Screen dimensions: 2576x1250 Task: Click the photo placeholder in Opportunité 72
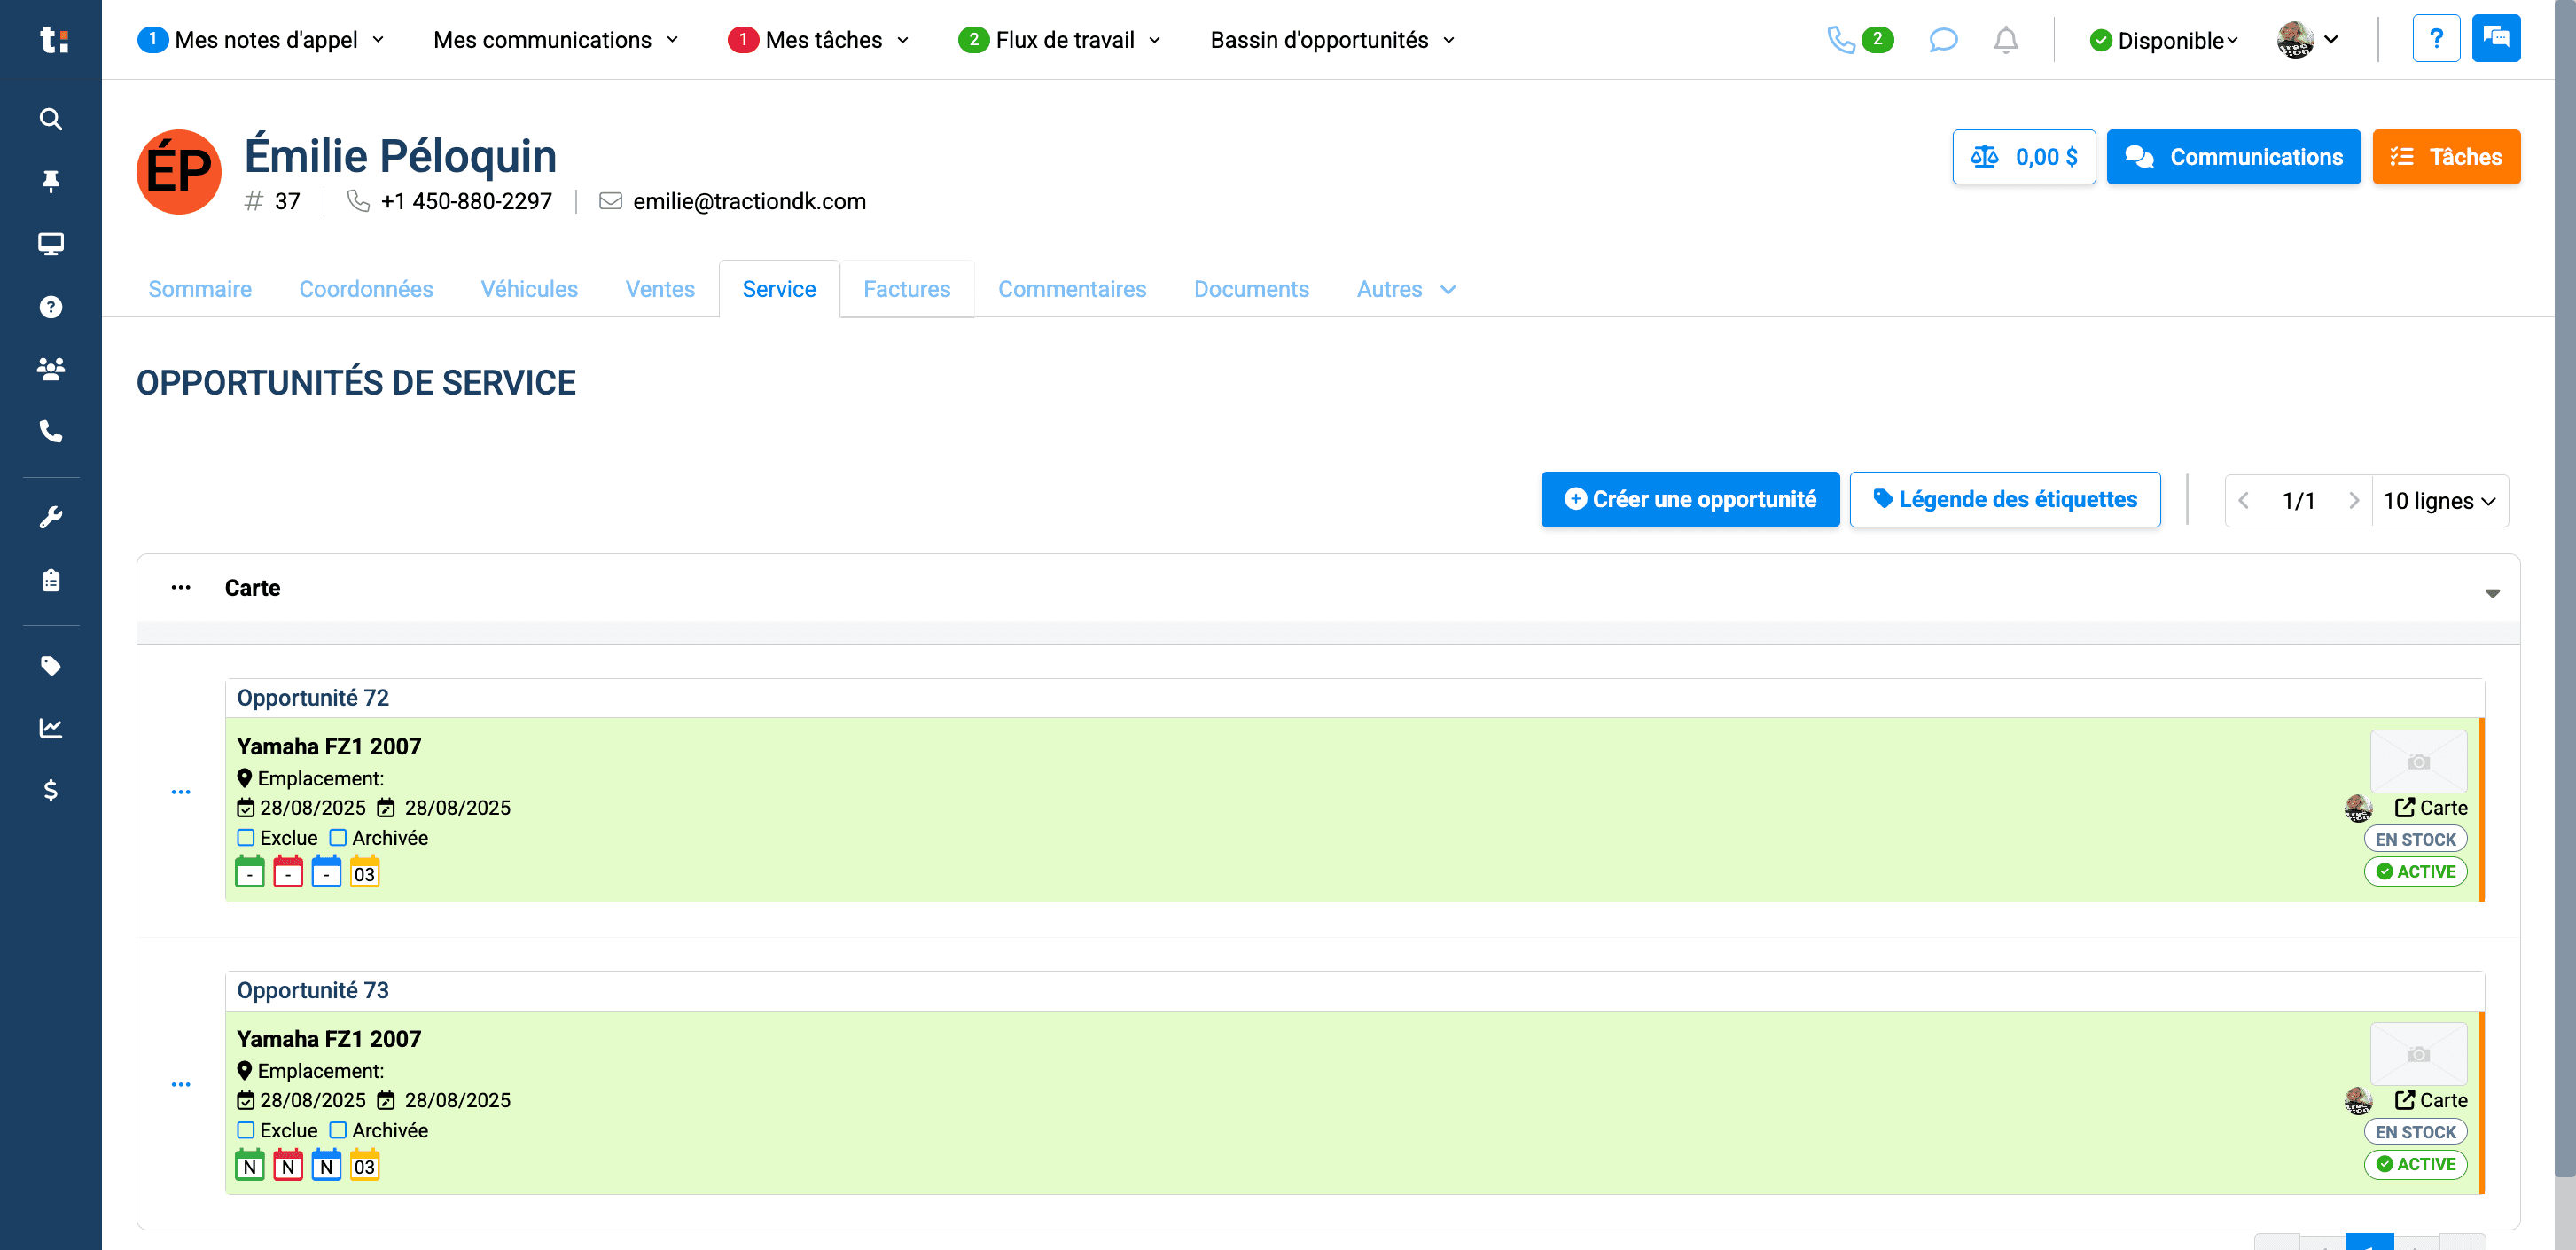(x=2418, y=761)
